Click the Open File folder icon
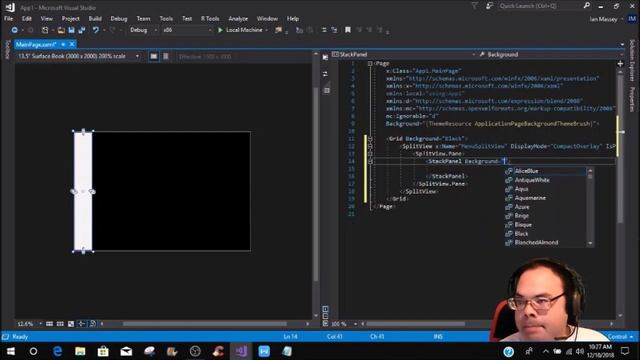This screenshot has height=360, width=640. pyautogui.click(x=61, y=30)
